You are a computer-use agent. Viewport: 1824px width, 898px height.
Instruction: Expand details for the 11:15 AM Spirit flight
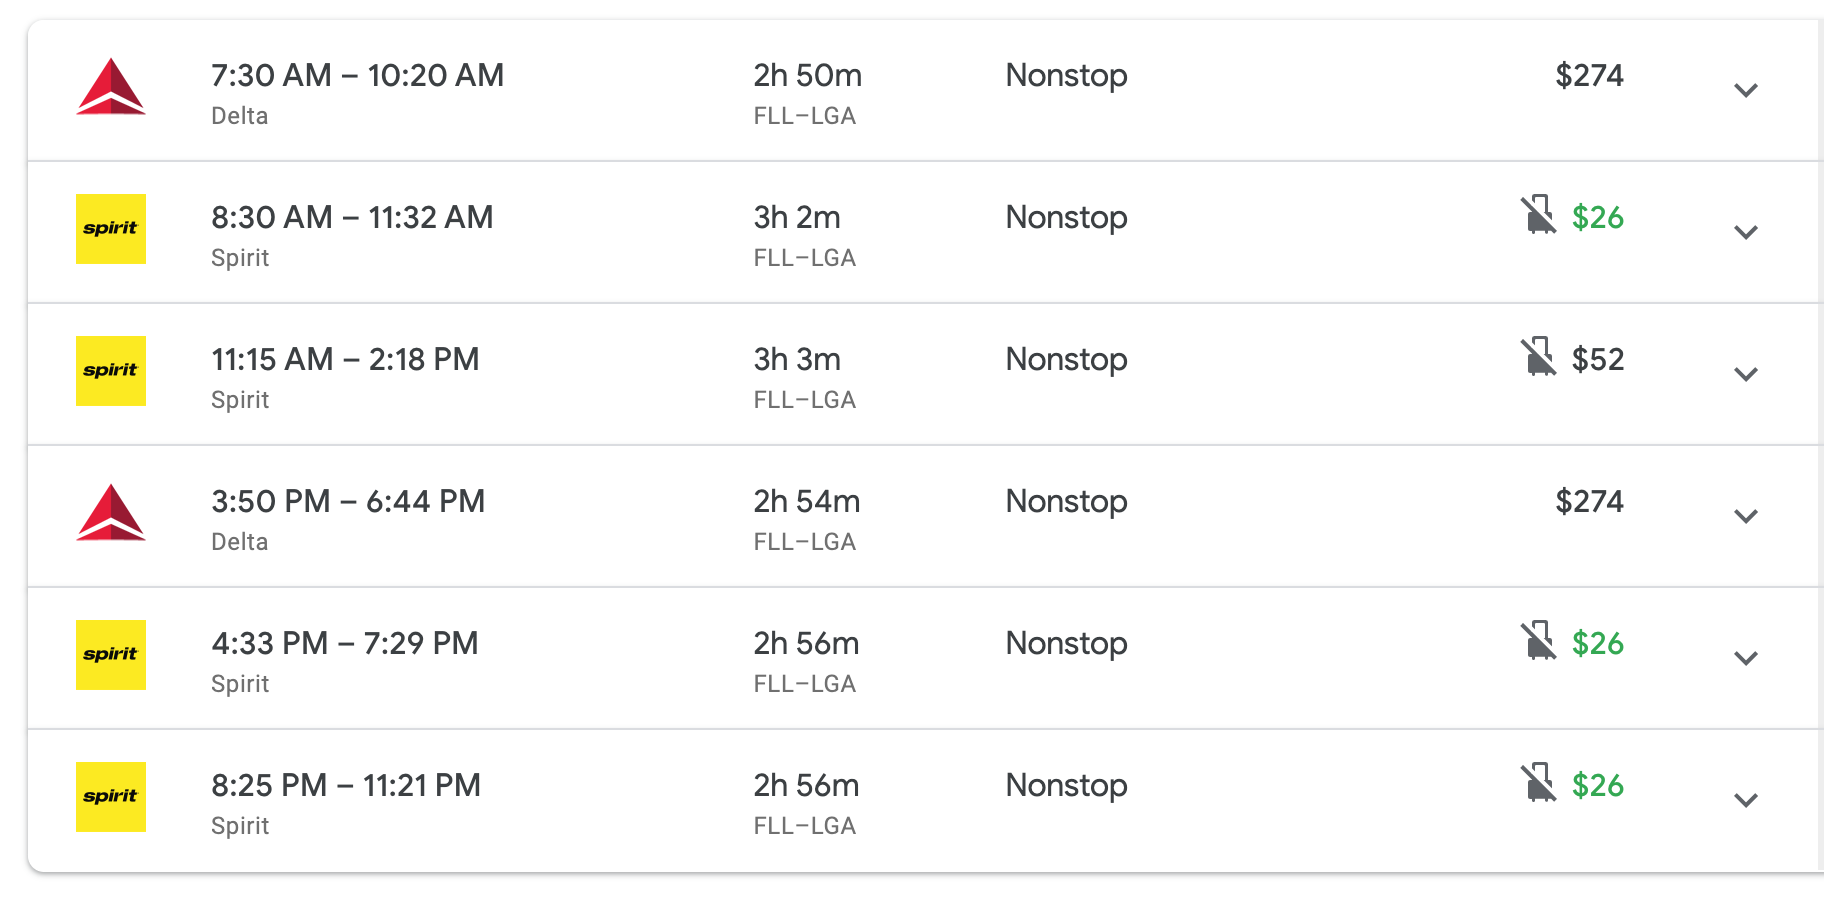1746,375
